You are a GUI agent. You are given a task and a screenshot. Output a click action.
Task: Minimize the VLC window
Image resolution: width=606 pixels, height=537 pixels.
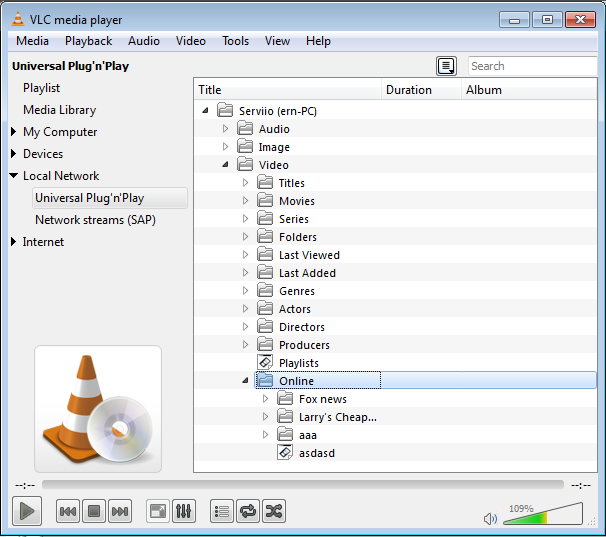click(x=514, y=20)
